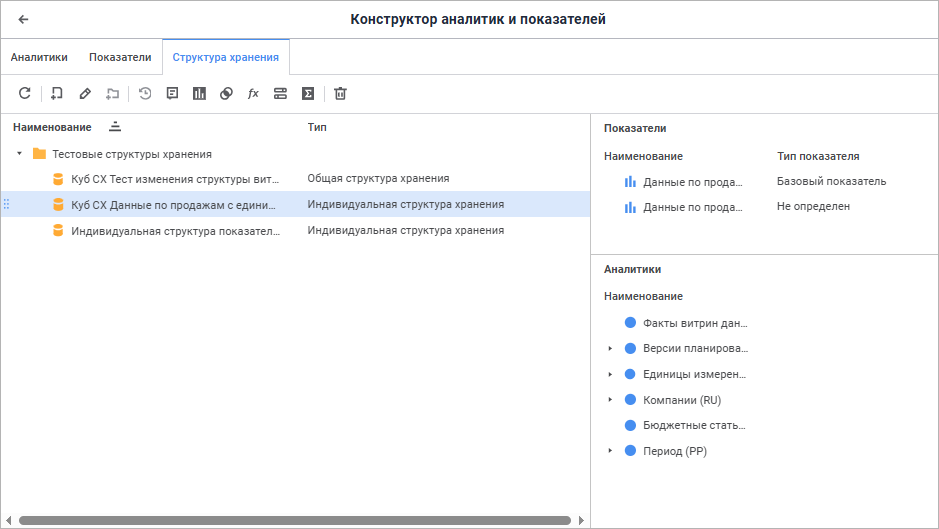Expand the Период (РР) node

click(610, 451)
